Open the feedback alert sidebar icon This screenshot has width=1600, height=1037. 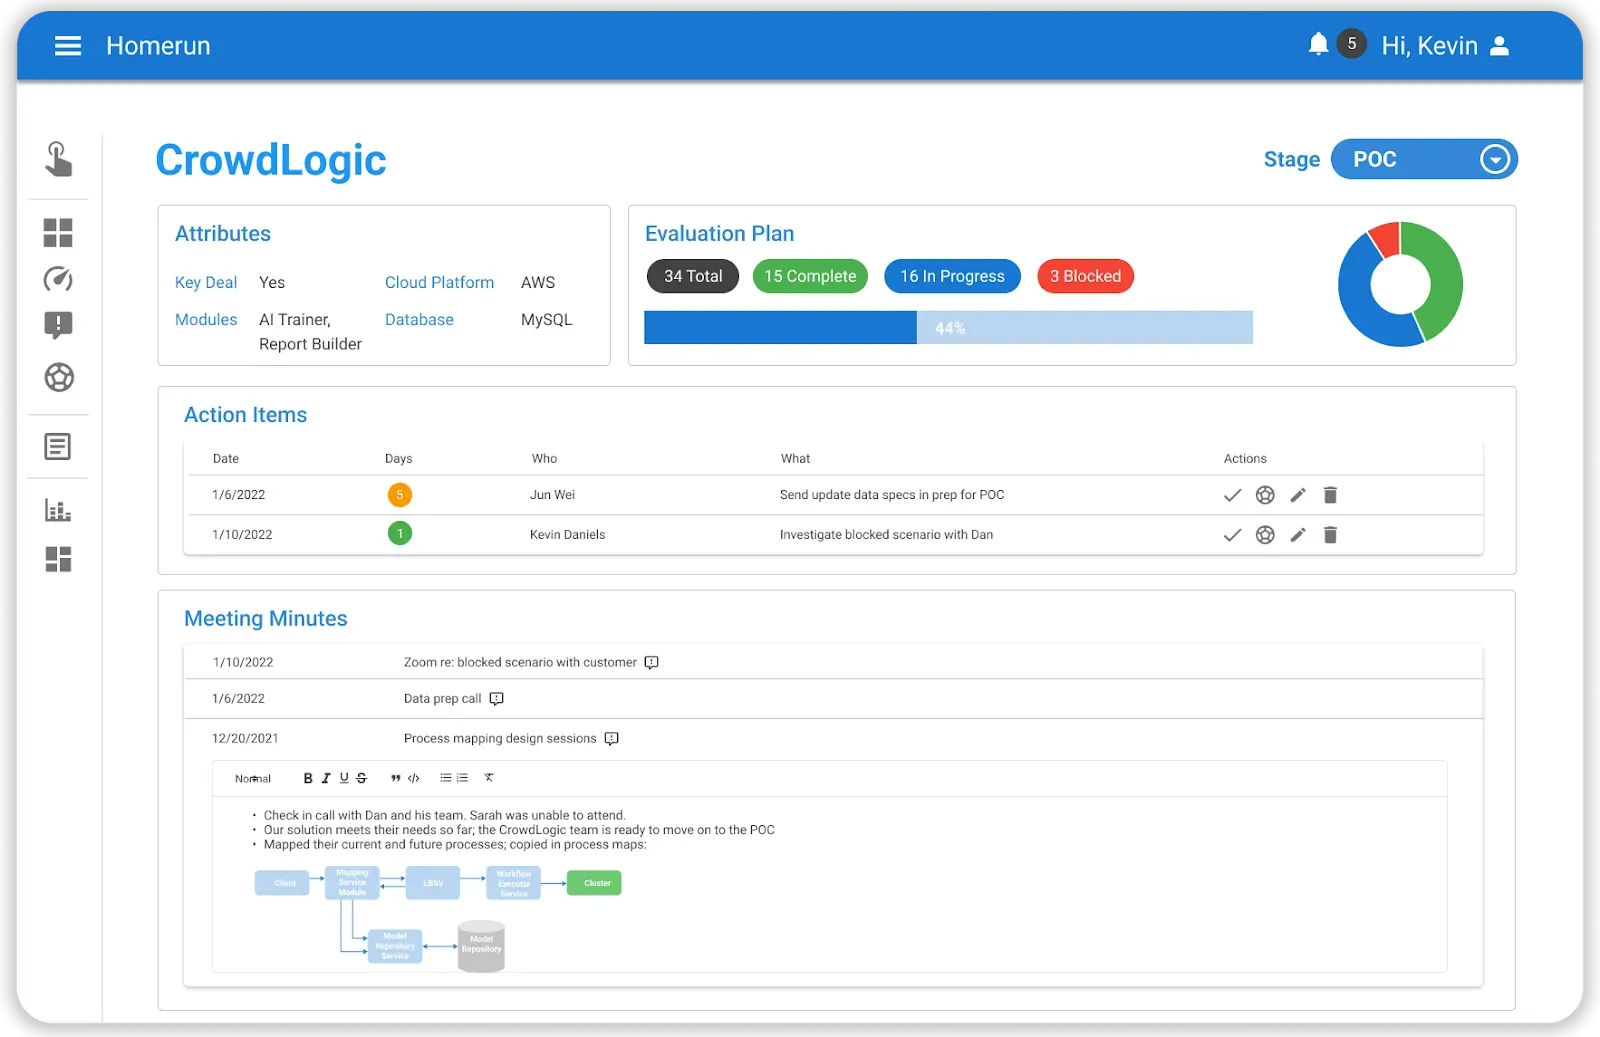pos(58,325)
